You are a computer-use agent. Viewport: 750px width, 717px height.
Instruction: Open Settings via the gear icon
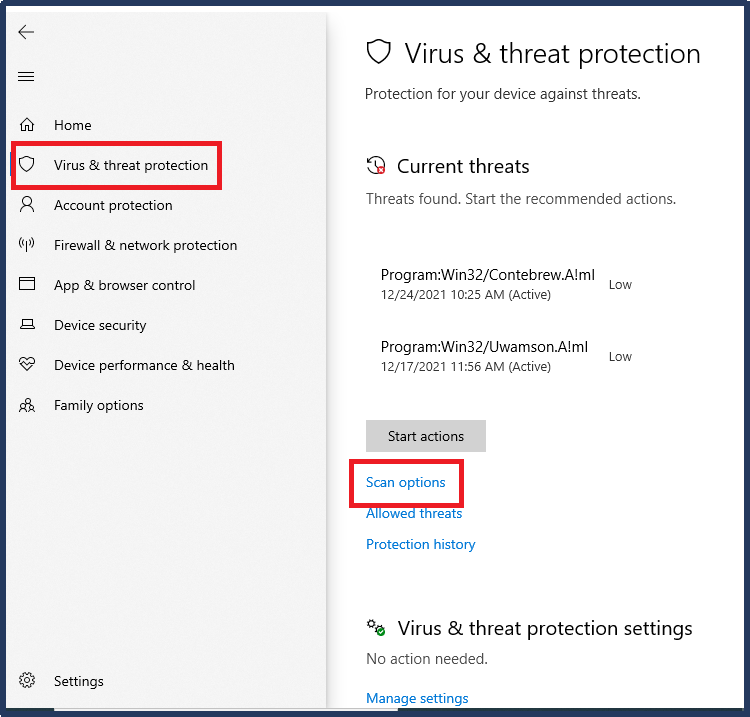(27, 680)
